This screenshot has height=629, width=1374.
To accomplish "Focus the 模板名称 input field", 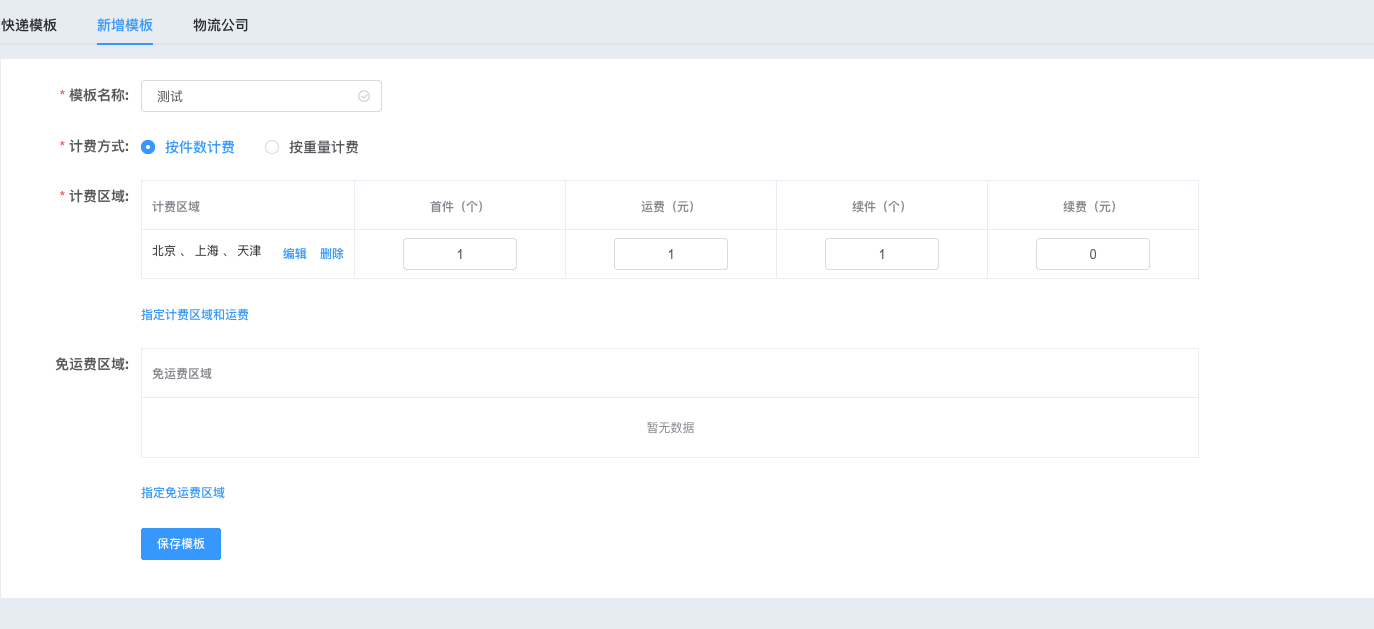I will tap(250, 96).
